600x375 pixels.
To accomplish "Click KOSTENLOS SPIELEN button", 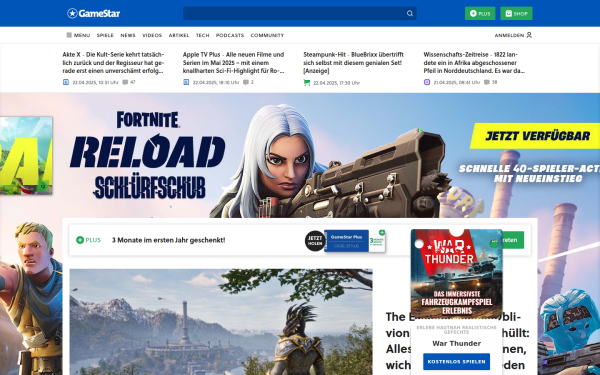I will click(457, 362).
